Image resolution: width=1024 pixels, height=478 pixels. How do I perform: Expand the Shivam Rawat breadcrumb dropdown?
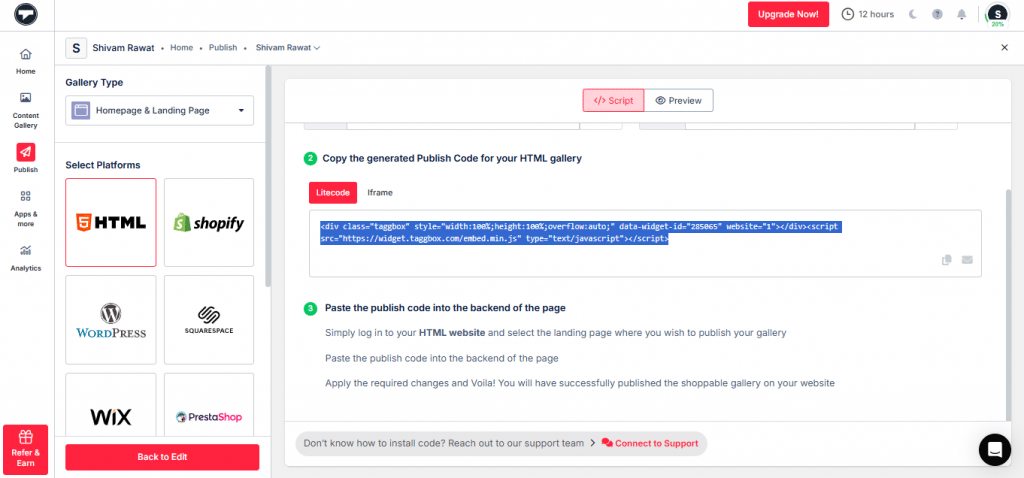pos(287,48)
